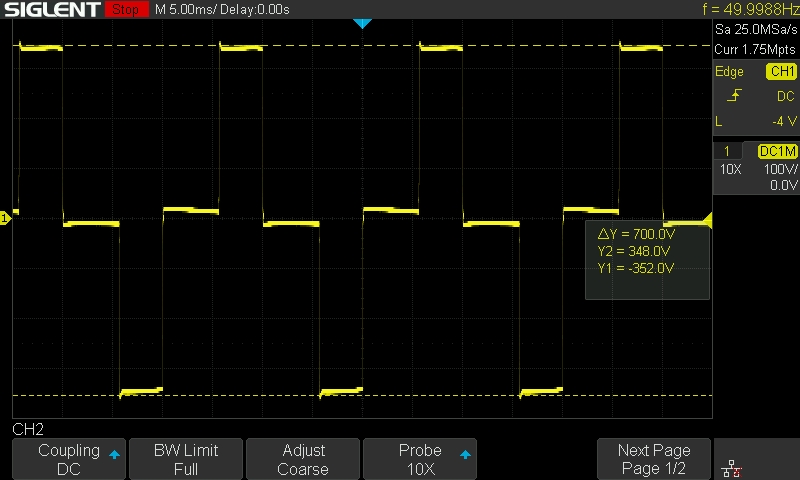Open the Coupling softkey blue arrow
Image resolution: width=800 pixels, height=480 pixels.
point(114,454)
